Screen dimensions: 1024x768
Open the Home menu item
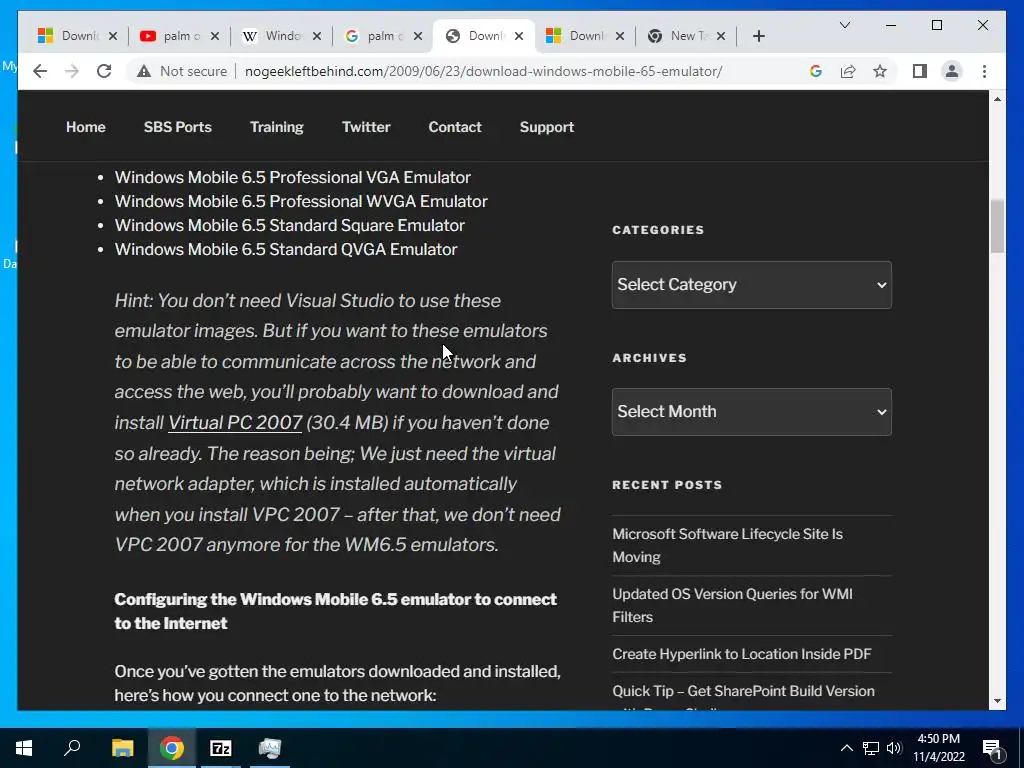point(86,127)
